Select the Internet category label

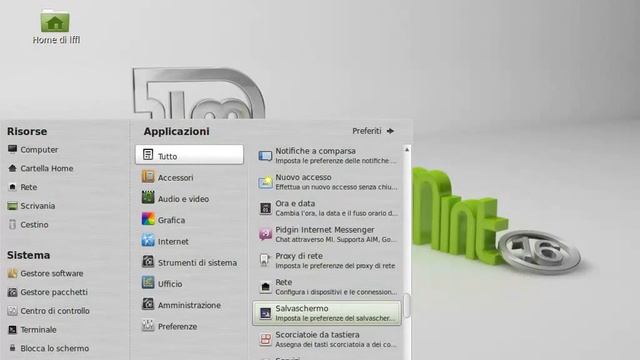pos(173,241)
